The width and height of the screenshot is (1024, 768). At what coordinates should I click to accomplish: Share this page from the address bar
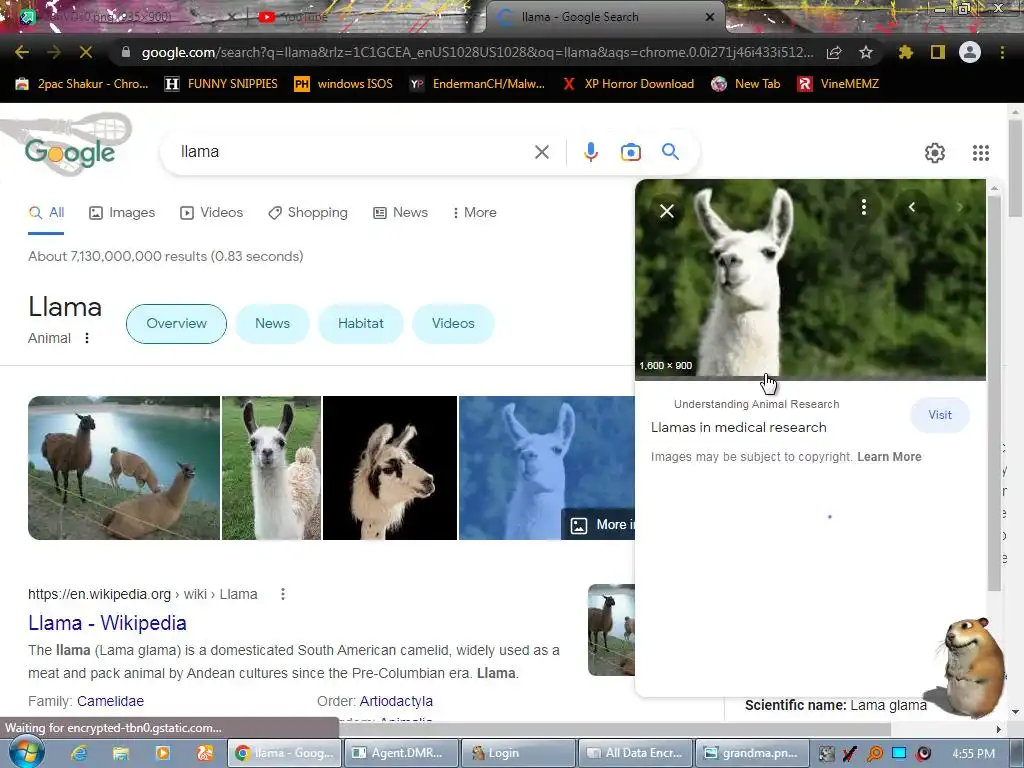coord(834,52)
